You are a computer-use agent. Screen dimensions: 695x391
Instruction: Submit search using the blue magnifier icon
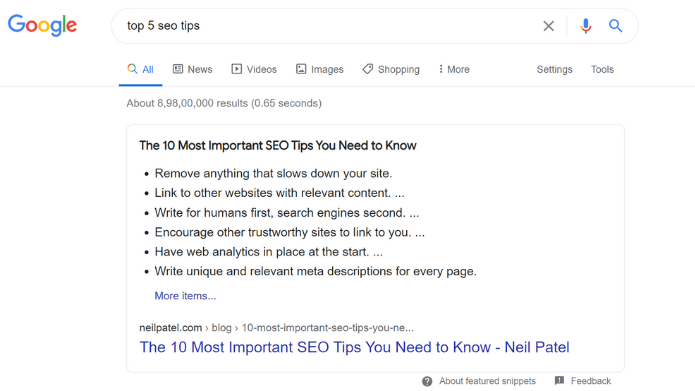coord(615,26)
